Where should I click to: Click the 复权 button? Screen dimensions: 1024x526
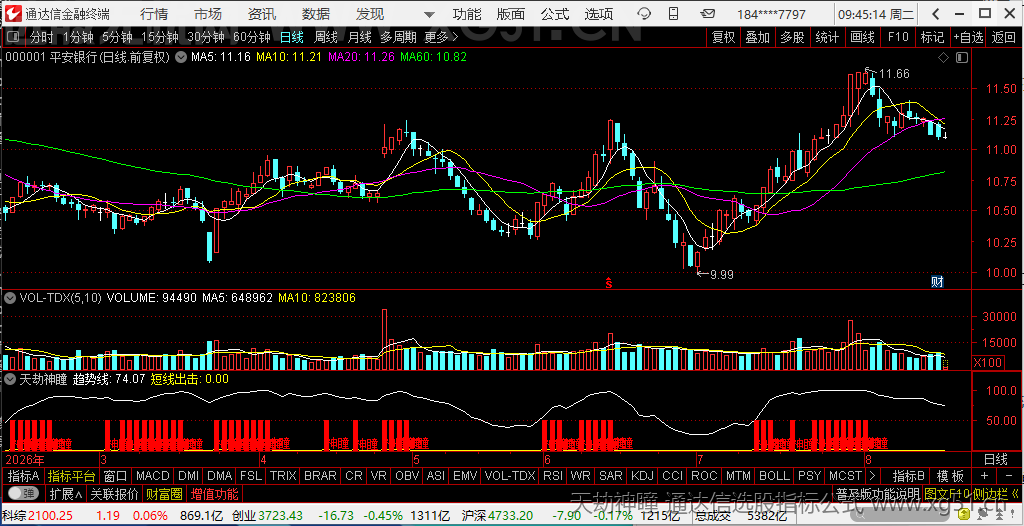[724, 37]
